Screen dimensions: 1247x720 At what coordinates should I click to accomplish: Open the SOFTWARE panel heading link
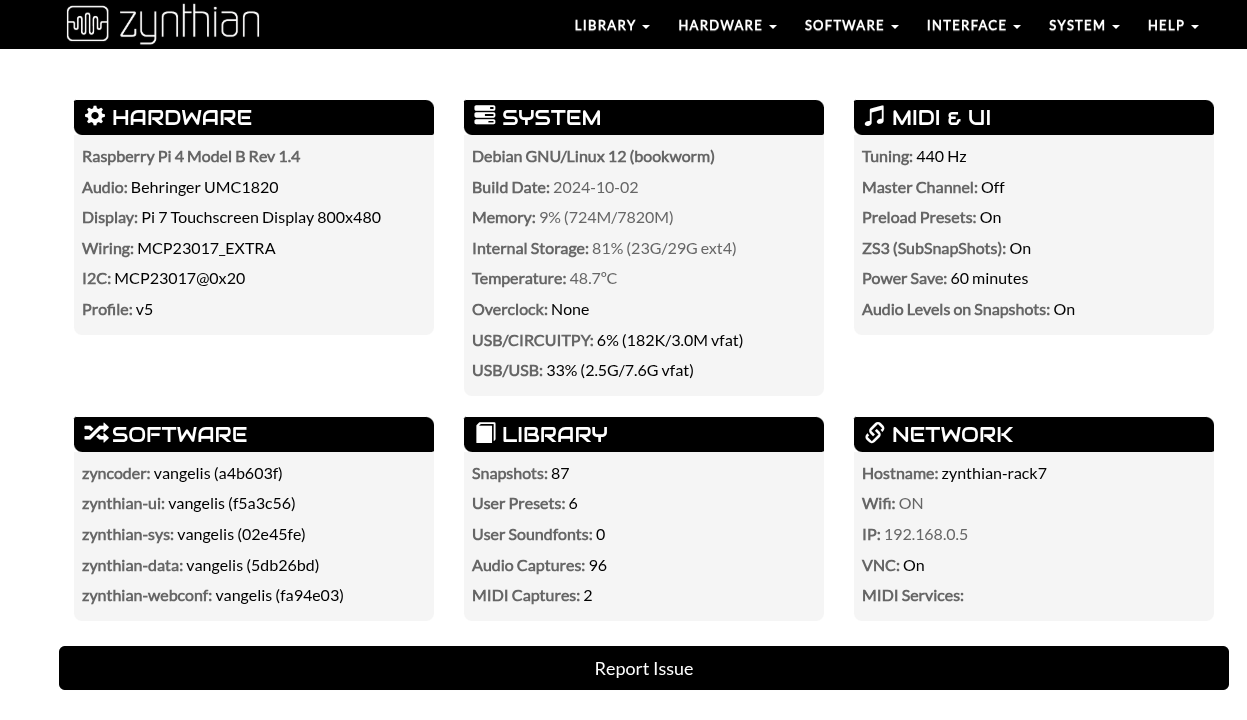pos(180,434)
